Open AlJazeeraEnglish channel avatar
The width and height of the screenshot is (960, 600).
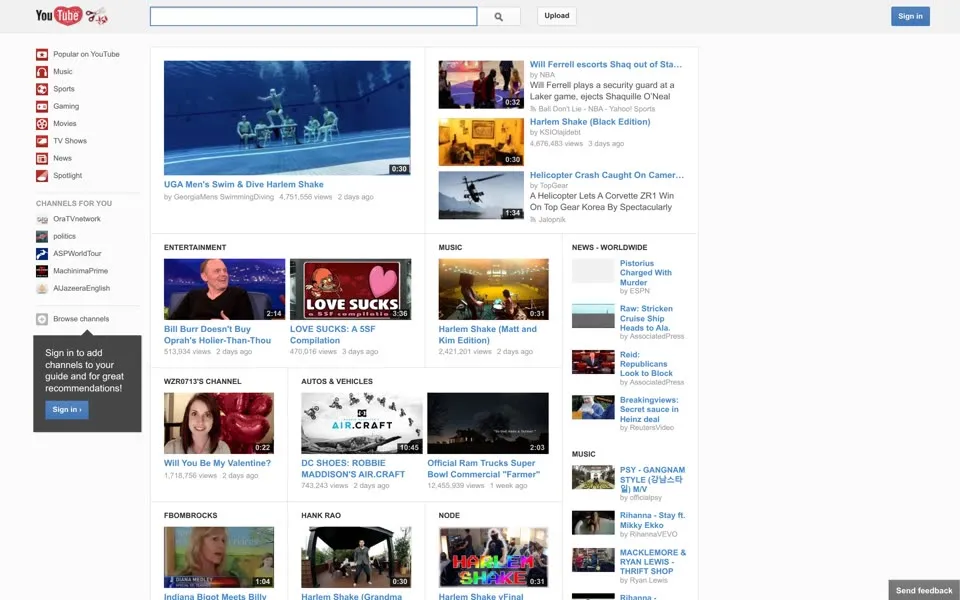pos(42,288)
